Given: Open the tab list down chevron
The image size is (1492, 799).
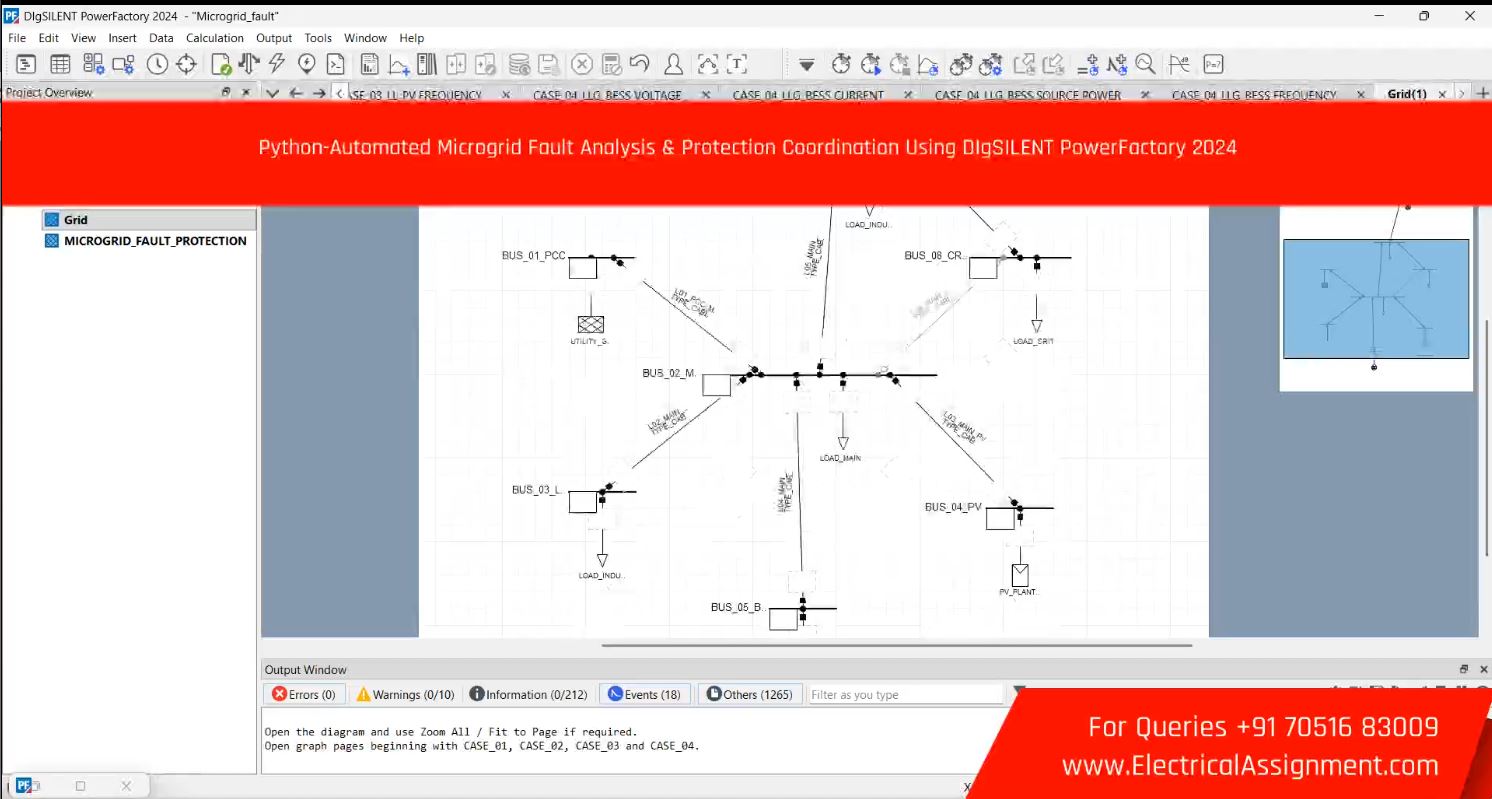Looking at the screenshot, I should pyautogui.click(x=273, y=93).
